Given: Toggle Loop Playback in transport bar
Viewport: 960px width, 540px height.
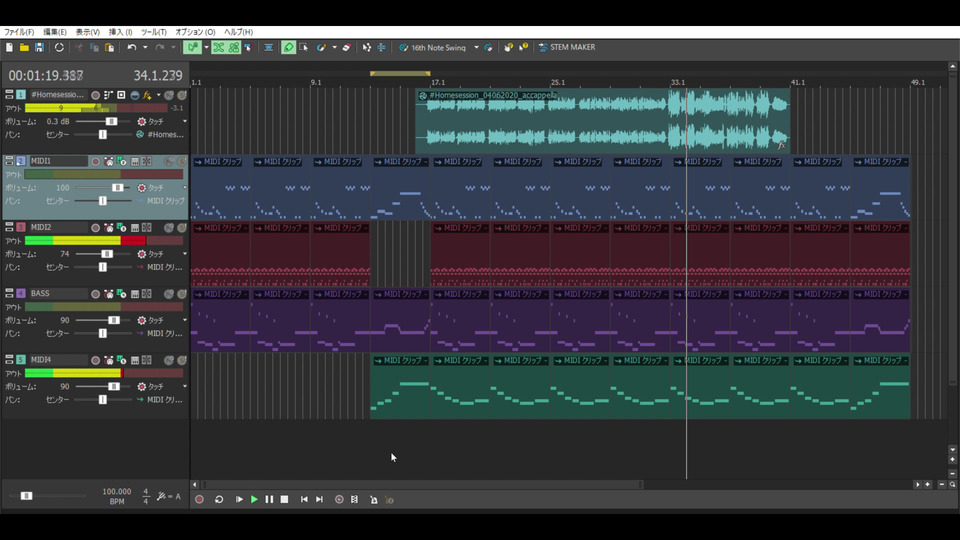Looking at the screenshot, I should click(219, 499).
